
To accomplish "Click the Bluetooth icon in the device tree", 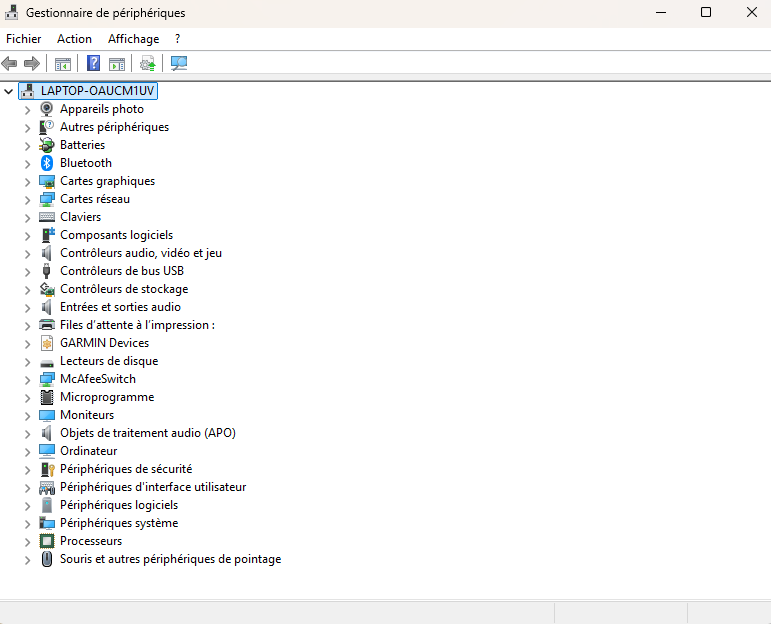I will (x=46, y=163).
